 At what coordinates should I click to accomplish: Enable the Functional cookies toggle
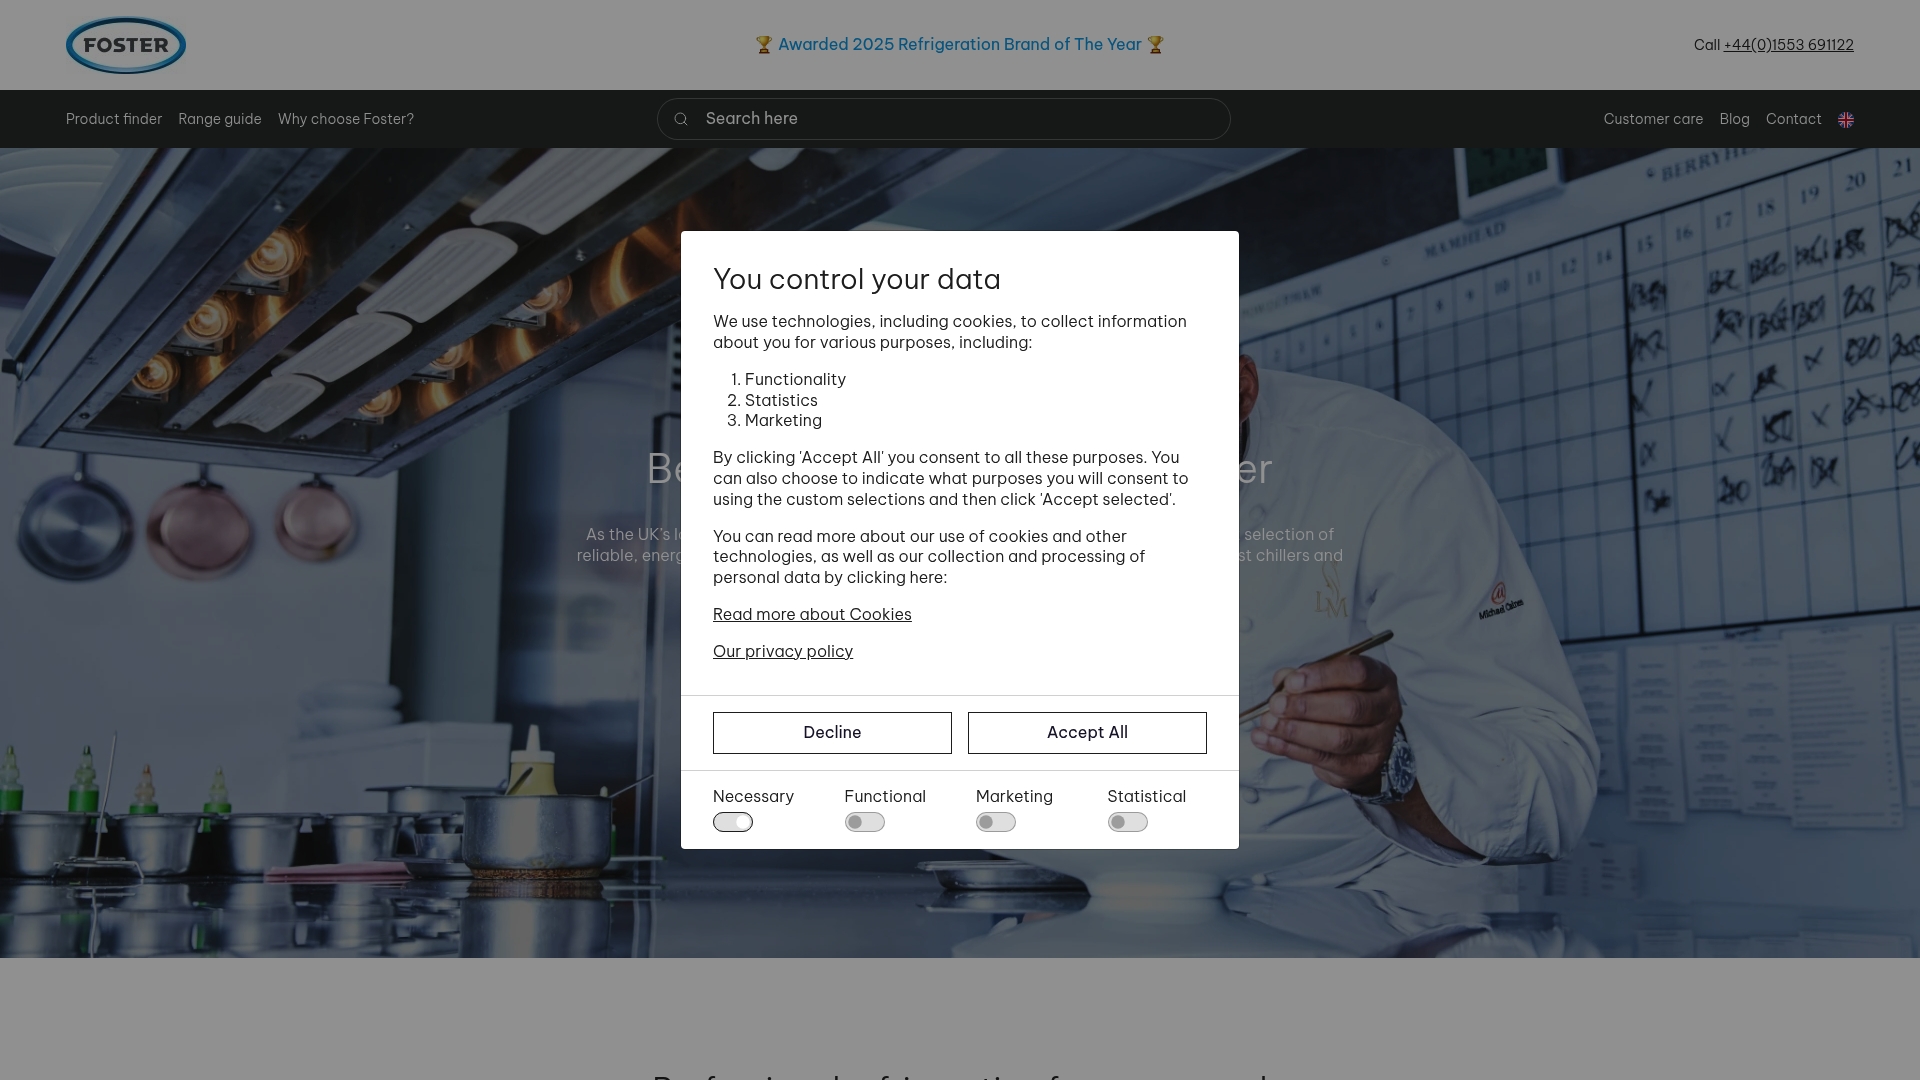coord(864,821)
